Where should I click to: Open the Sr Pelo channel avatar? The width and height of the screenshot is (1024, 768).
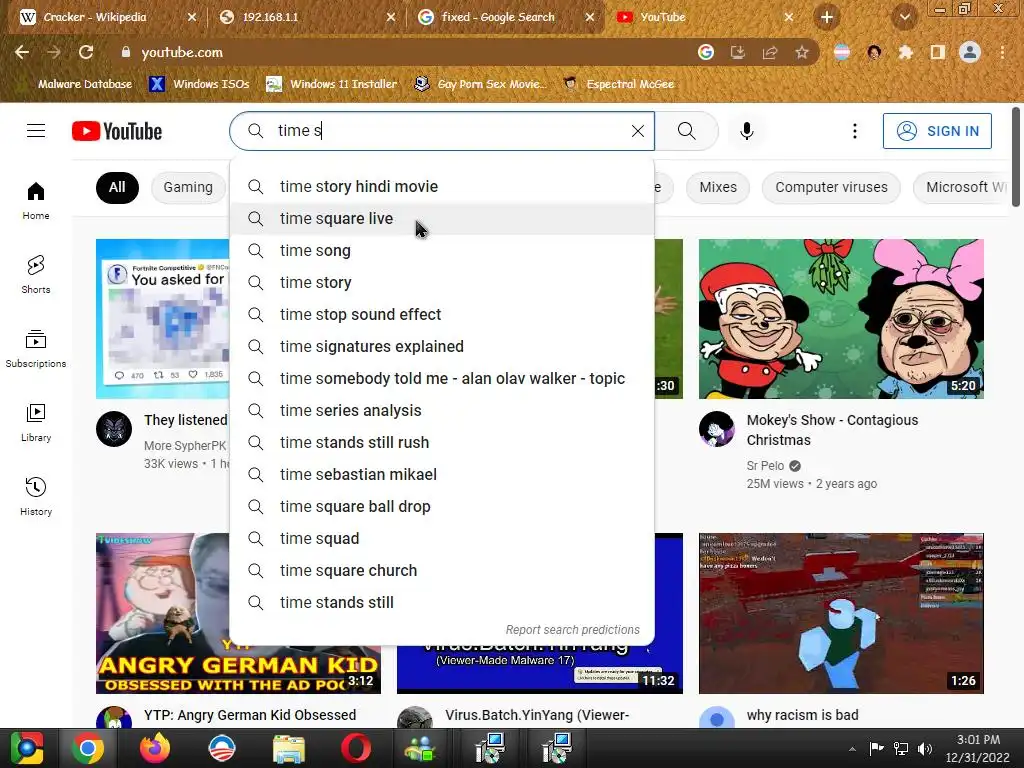tap(716, 429)
